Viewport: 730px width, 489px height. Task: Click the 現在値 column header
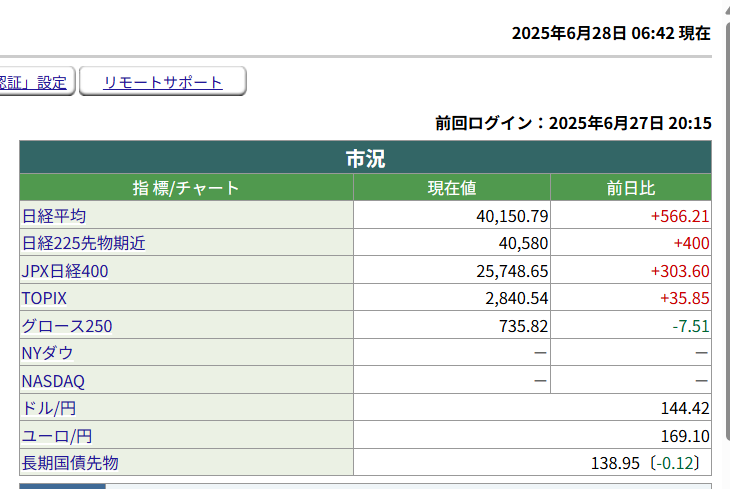point(452,188)
